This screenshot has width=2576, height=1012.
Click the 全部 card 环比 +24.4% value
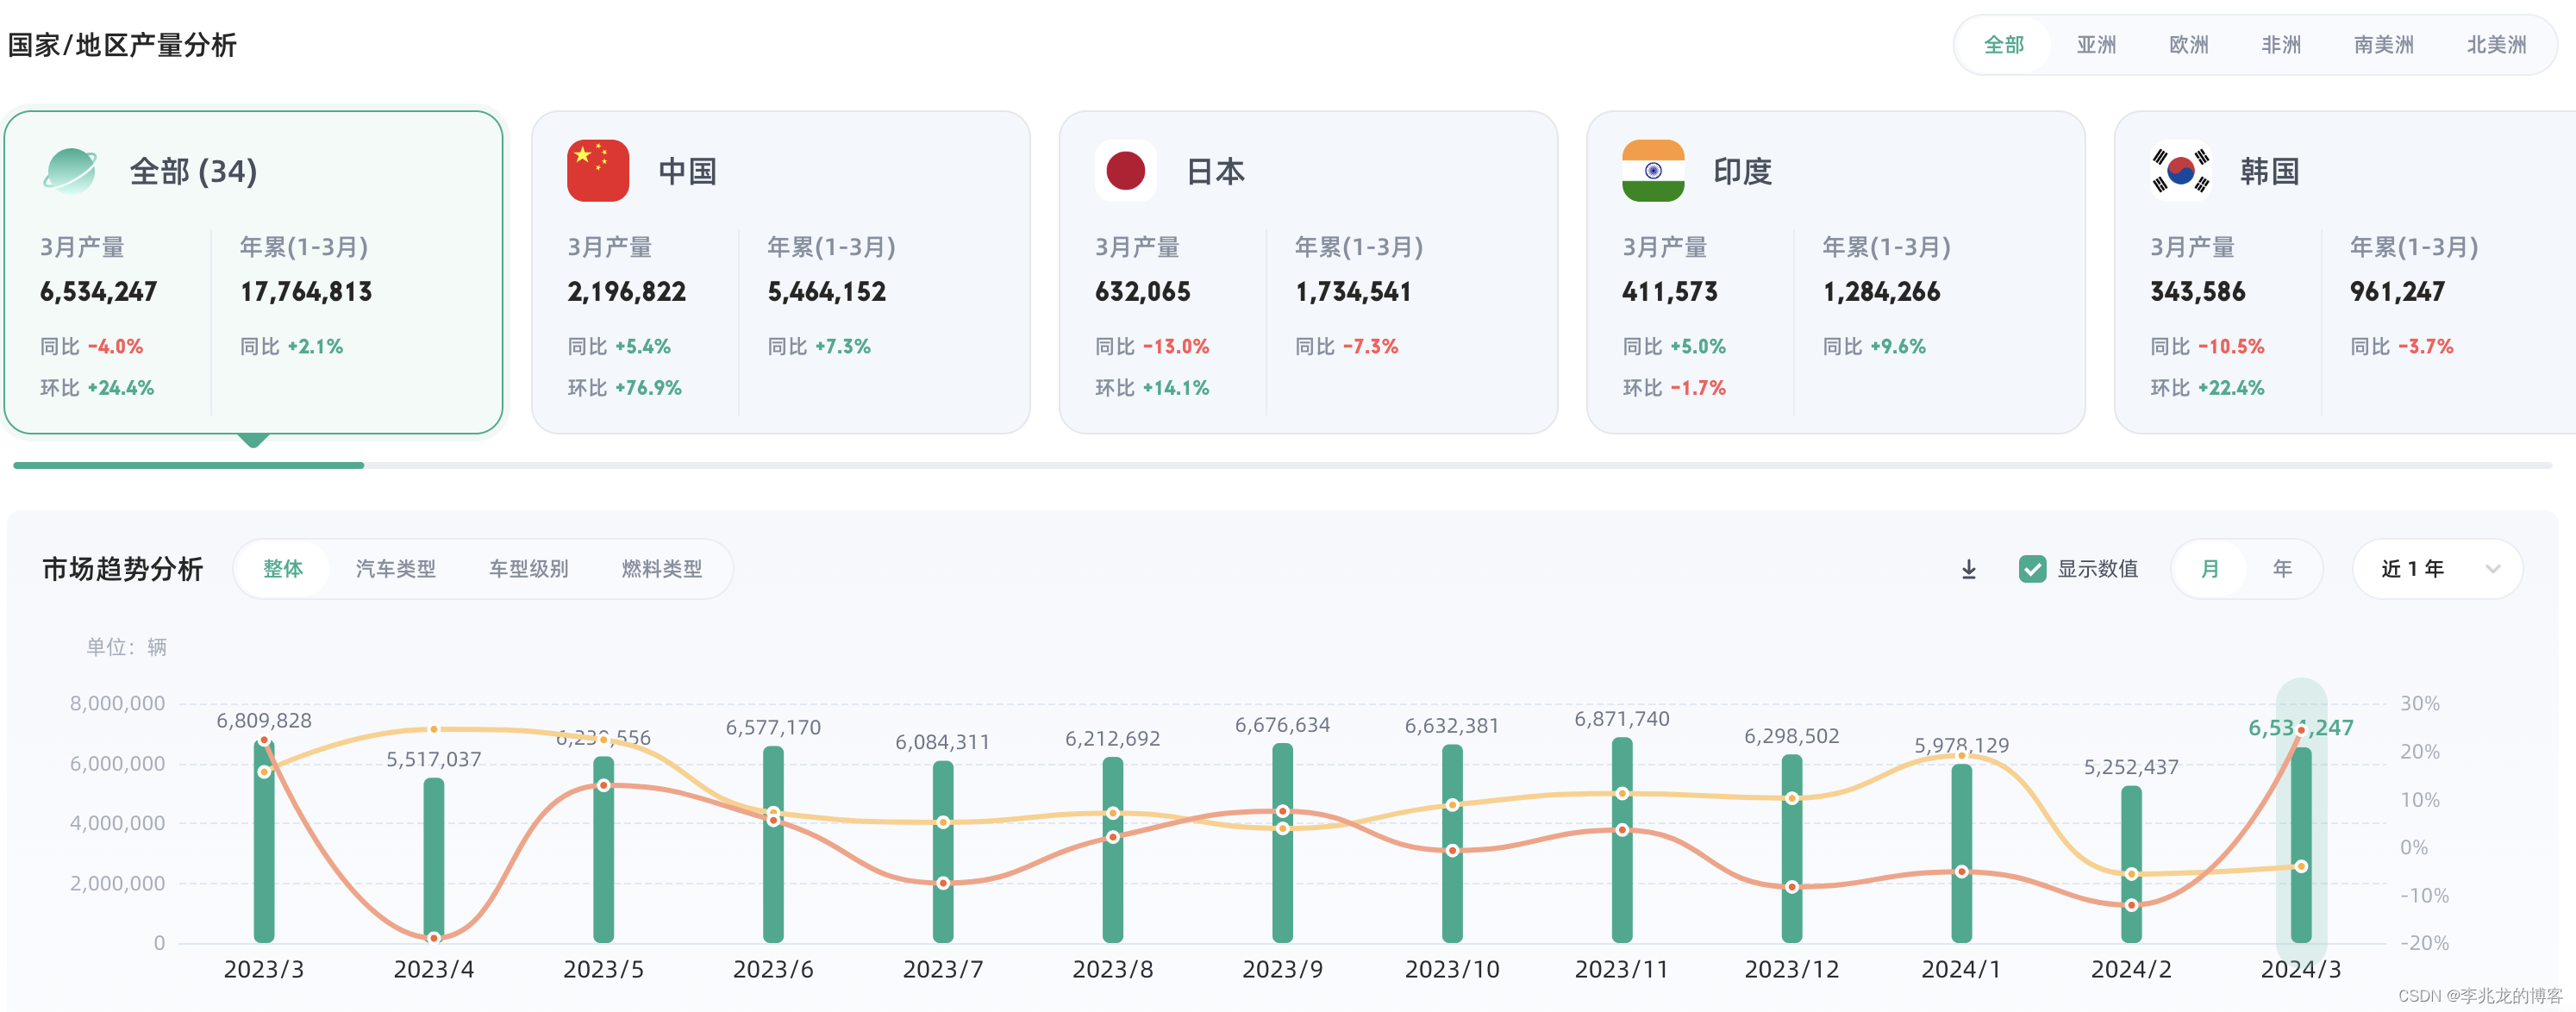coord(120,388)
